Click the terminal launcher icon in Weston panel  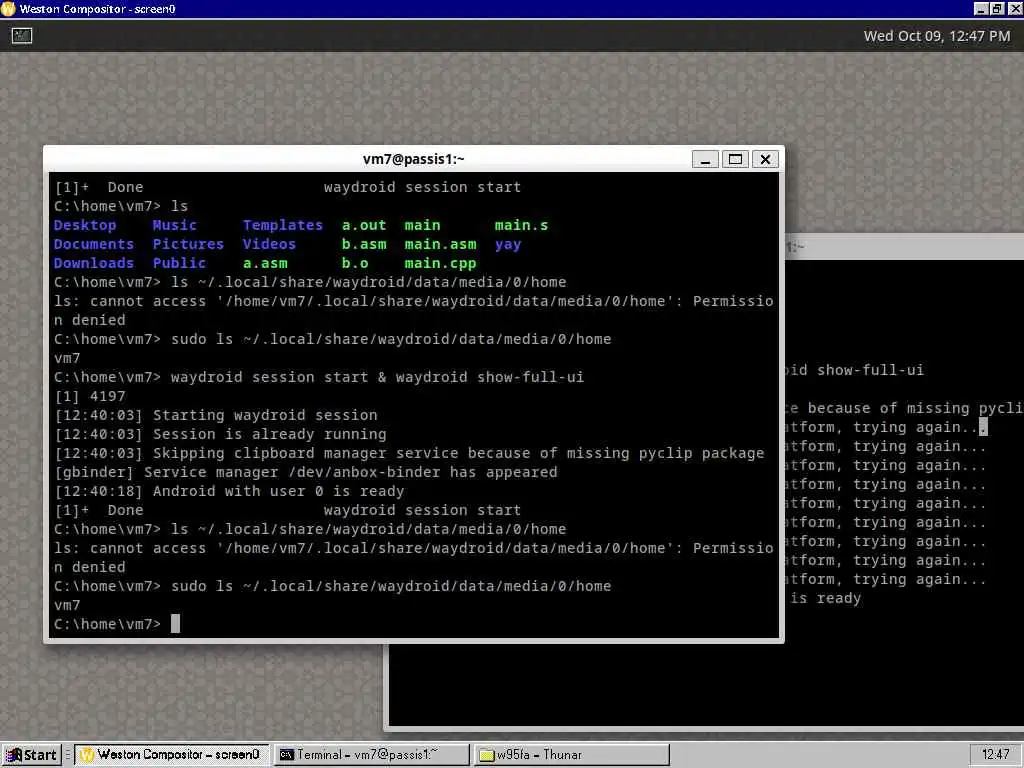coord(22,36)
